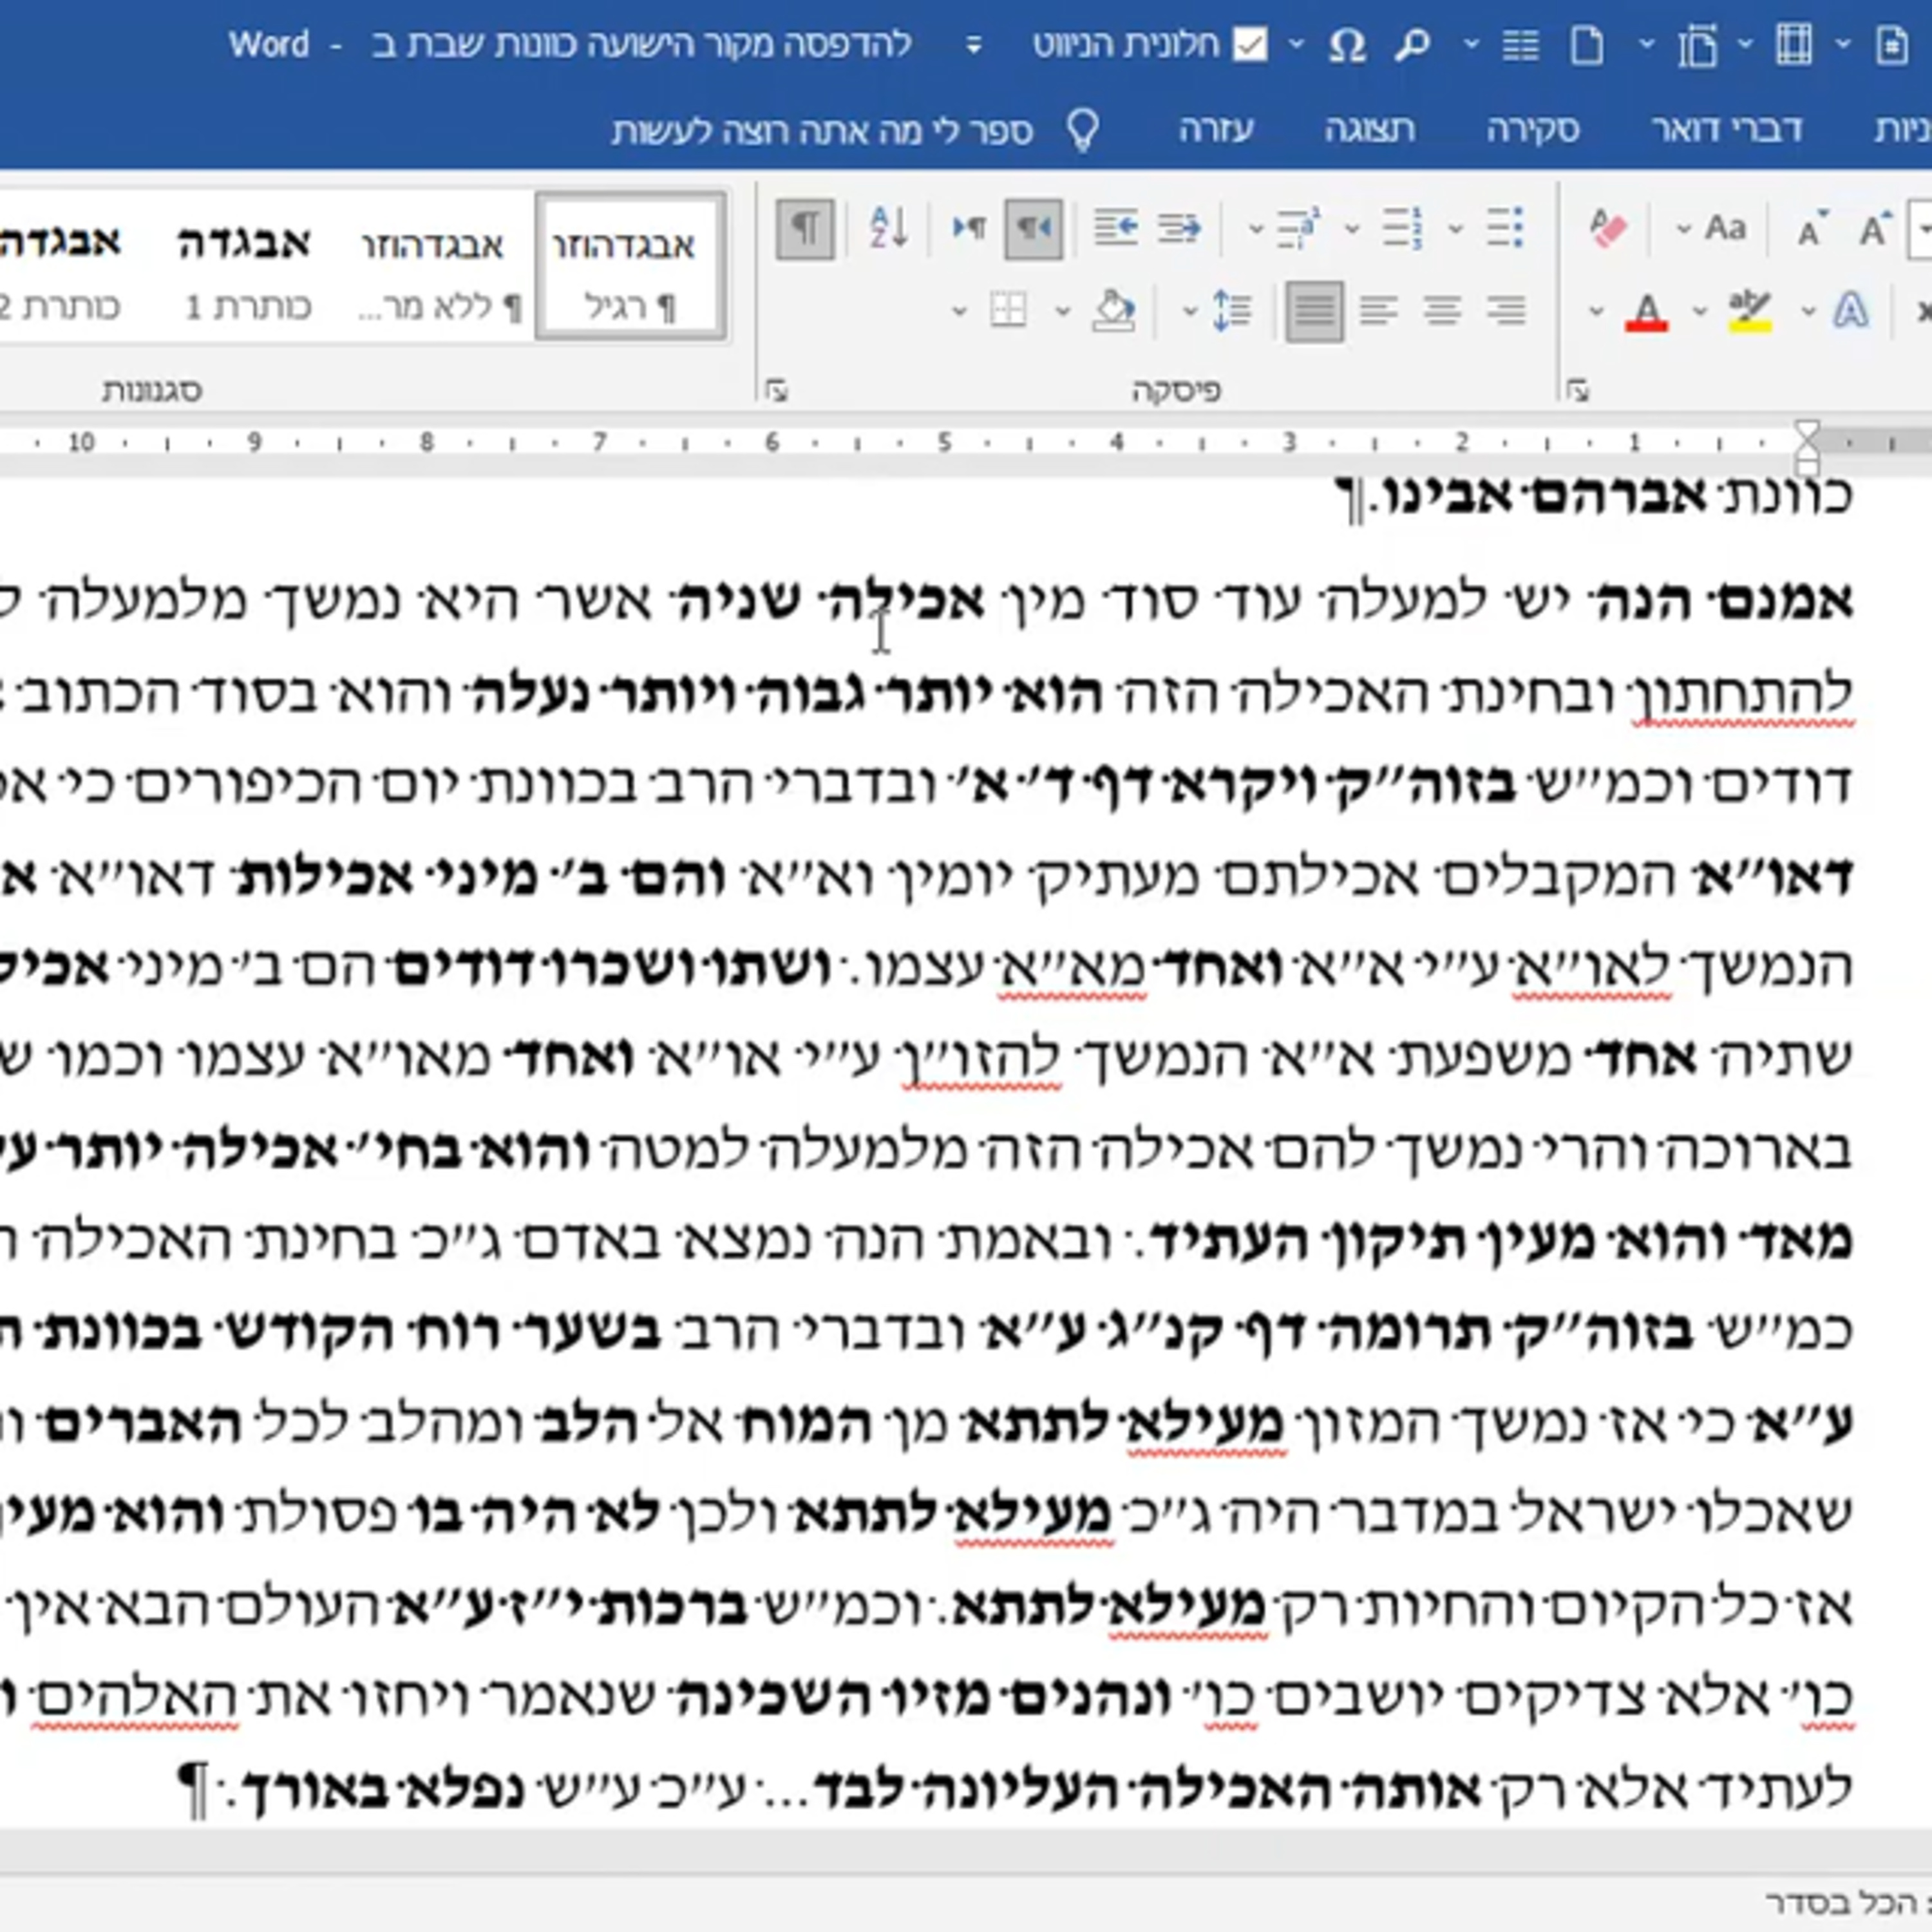1932x1932 pixels.
Task: Click the page-number document icon in title bar
Action: coord(1892,45)
